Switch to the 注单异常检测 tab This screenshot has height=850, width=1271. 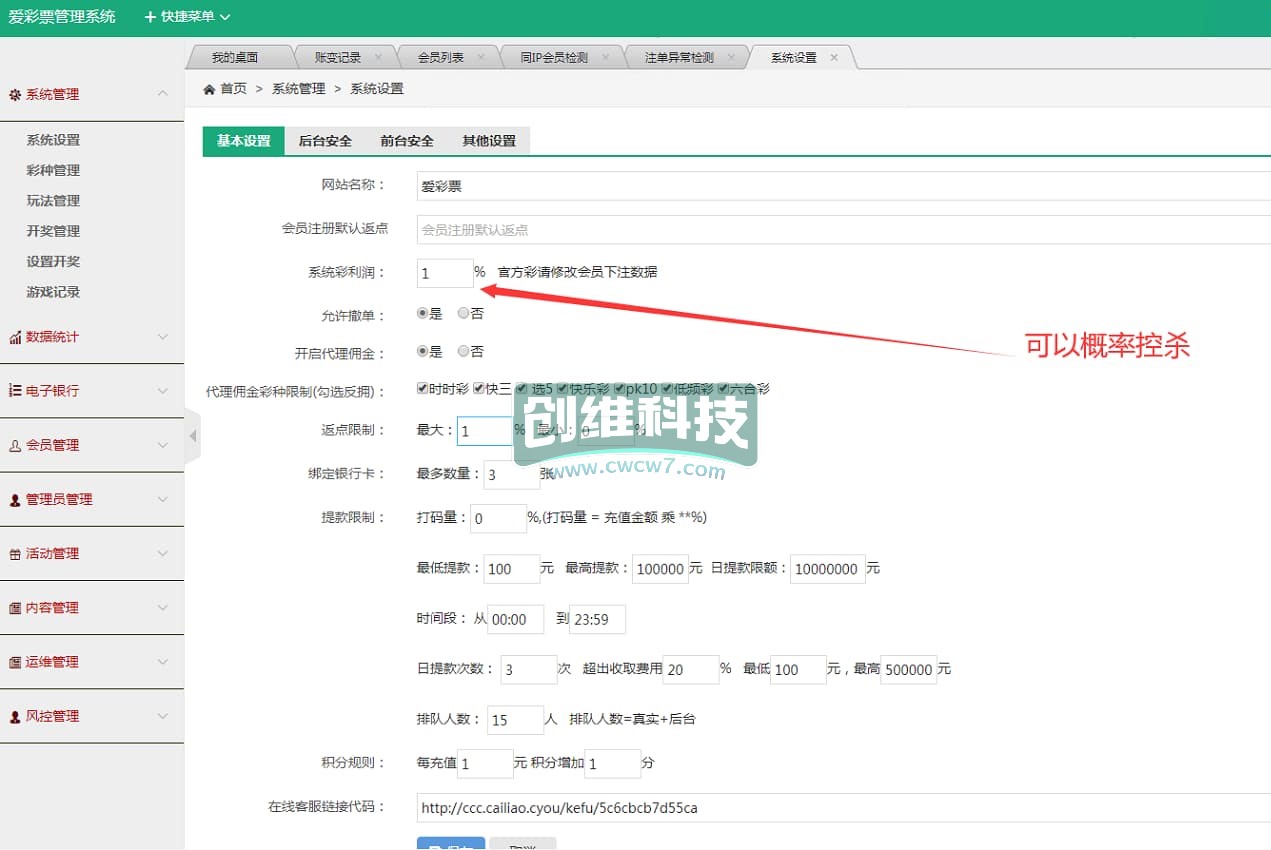[x=680, y=58]
